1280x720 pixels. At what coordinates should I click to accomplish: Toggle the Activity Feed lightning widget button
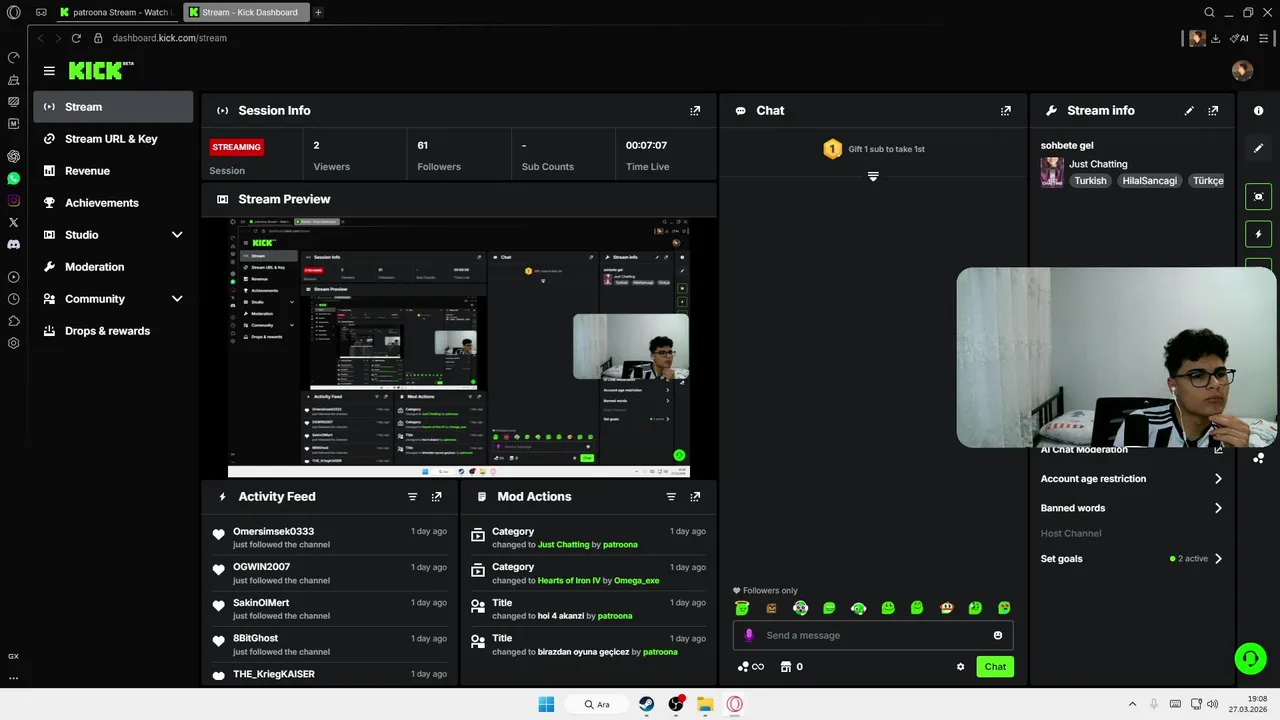(1259, 234)
